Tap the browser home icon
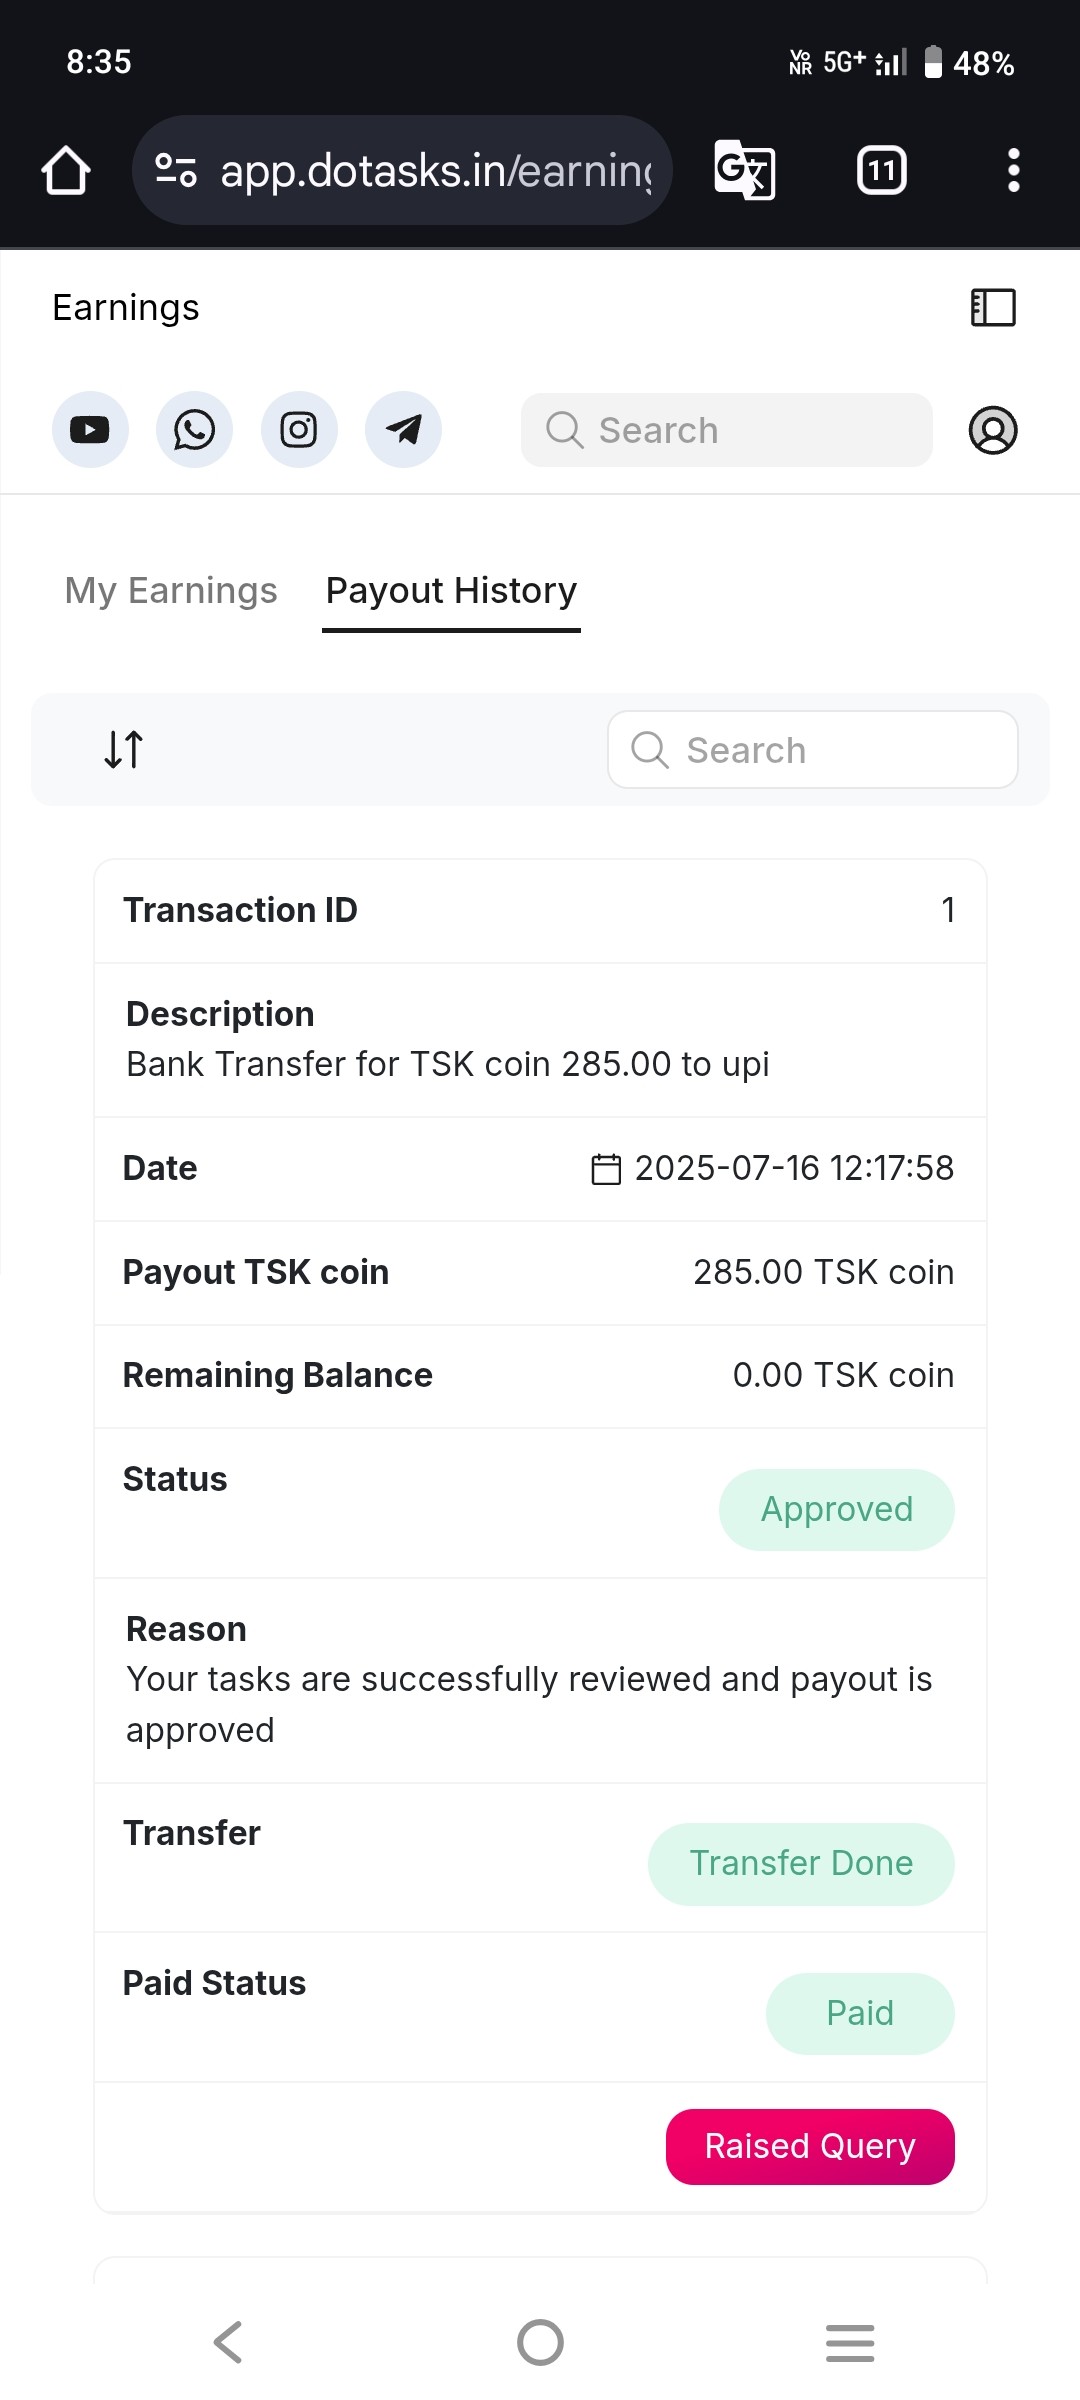 click(66, 170)
